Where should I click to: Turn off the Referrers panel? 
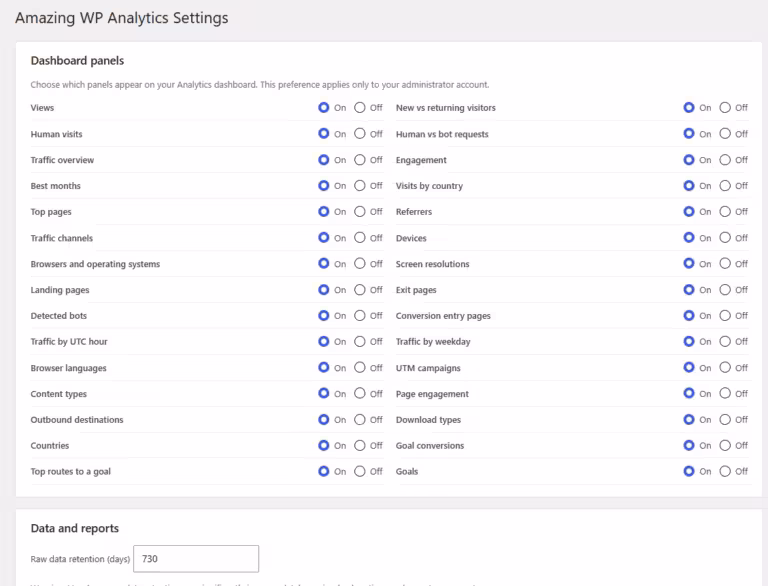[725, 211]
